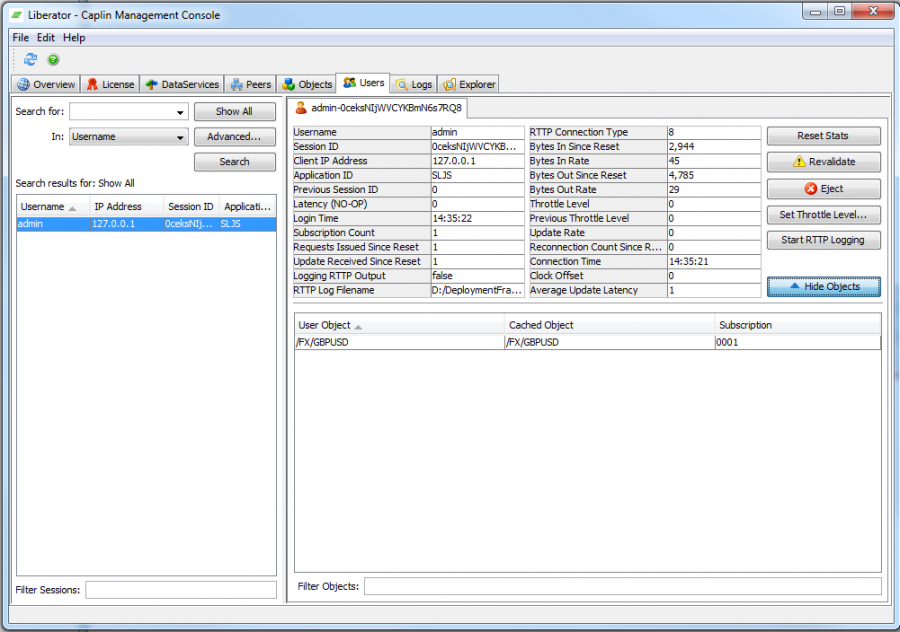Open the Edit menu
This screenshot has width=900, height=632.
click(45, 37)
